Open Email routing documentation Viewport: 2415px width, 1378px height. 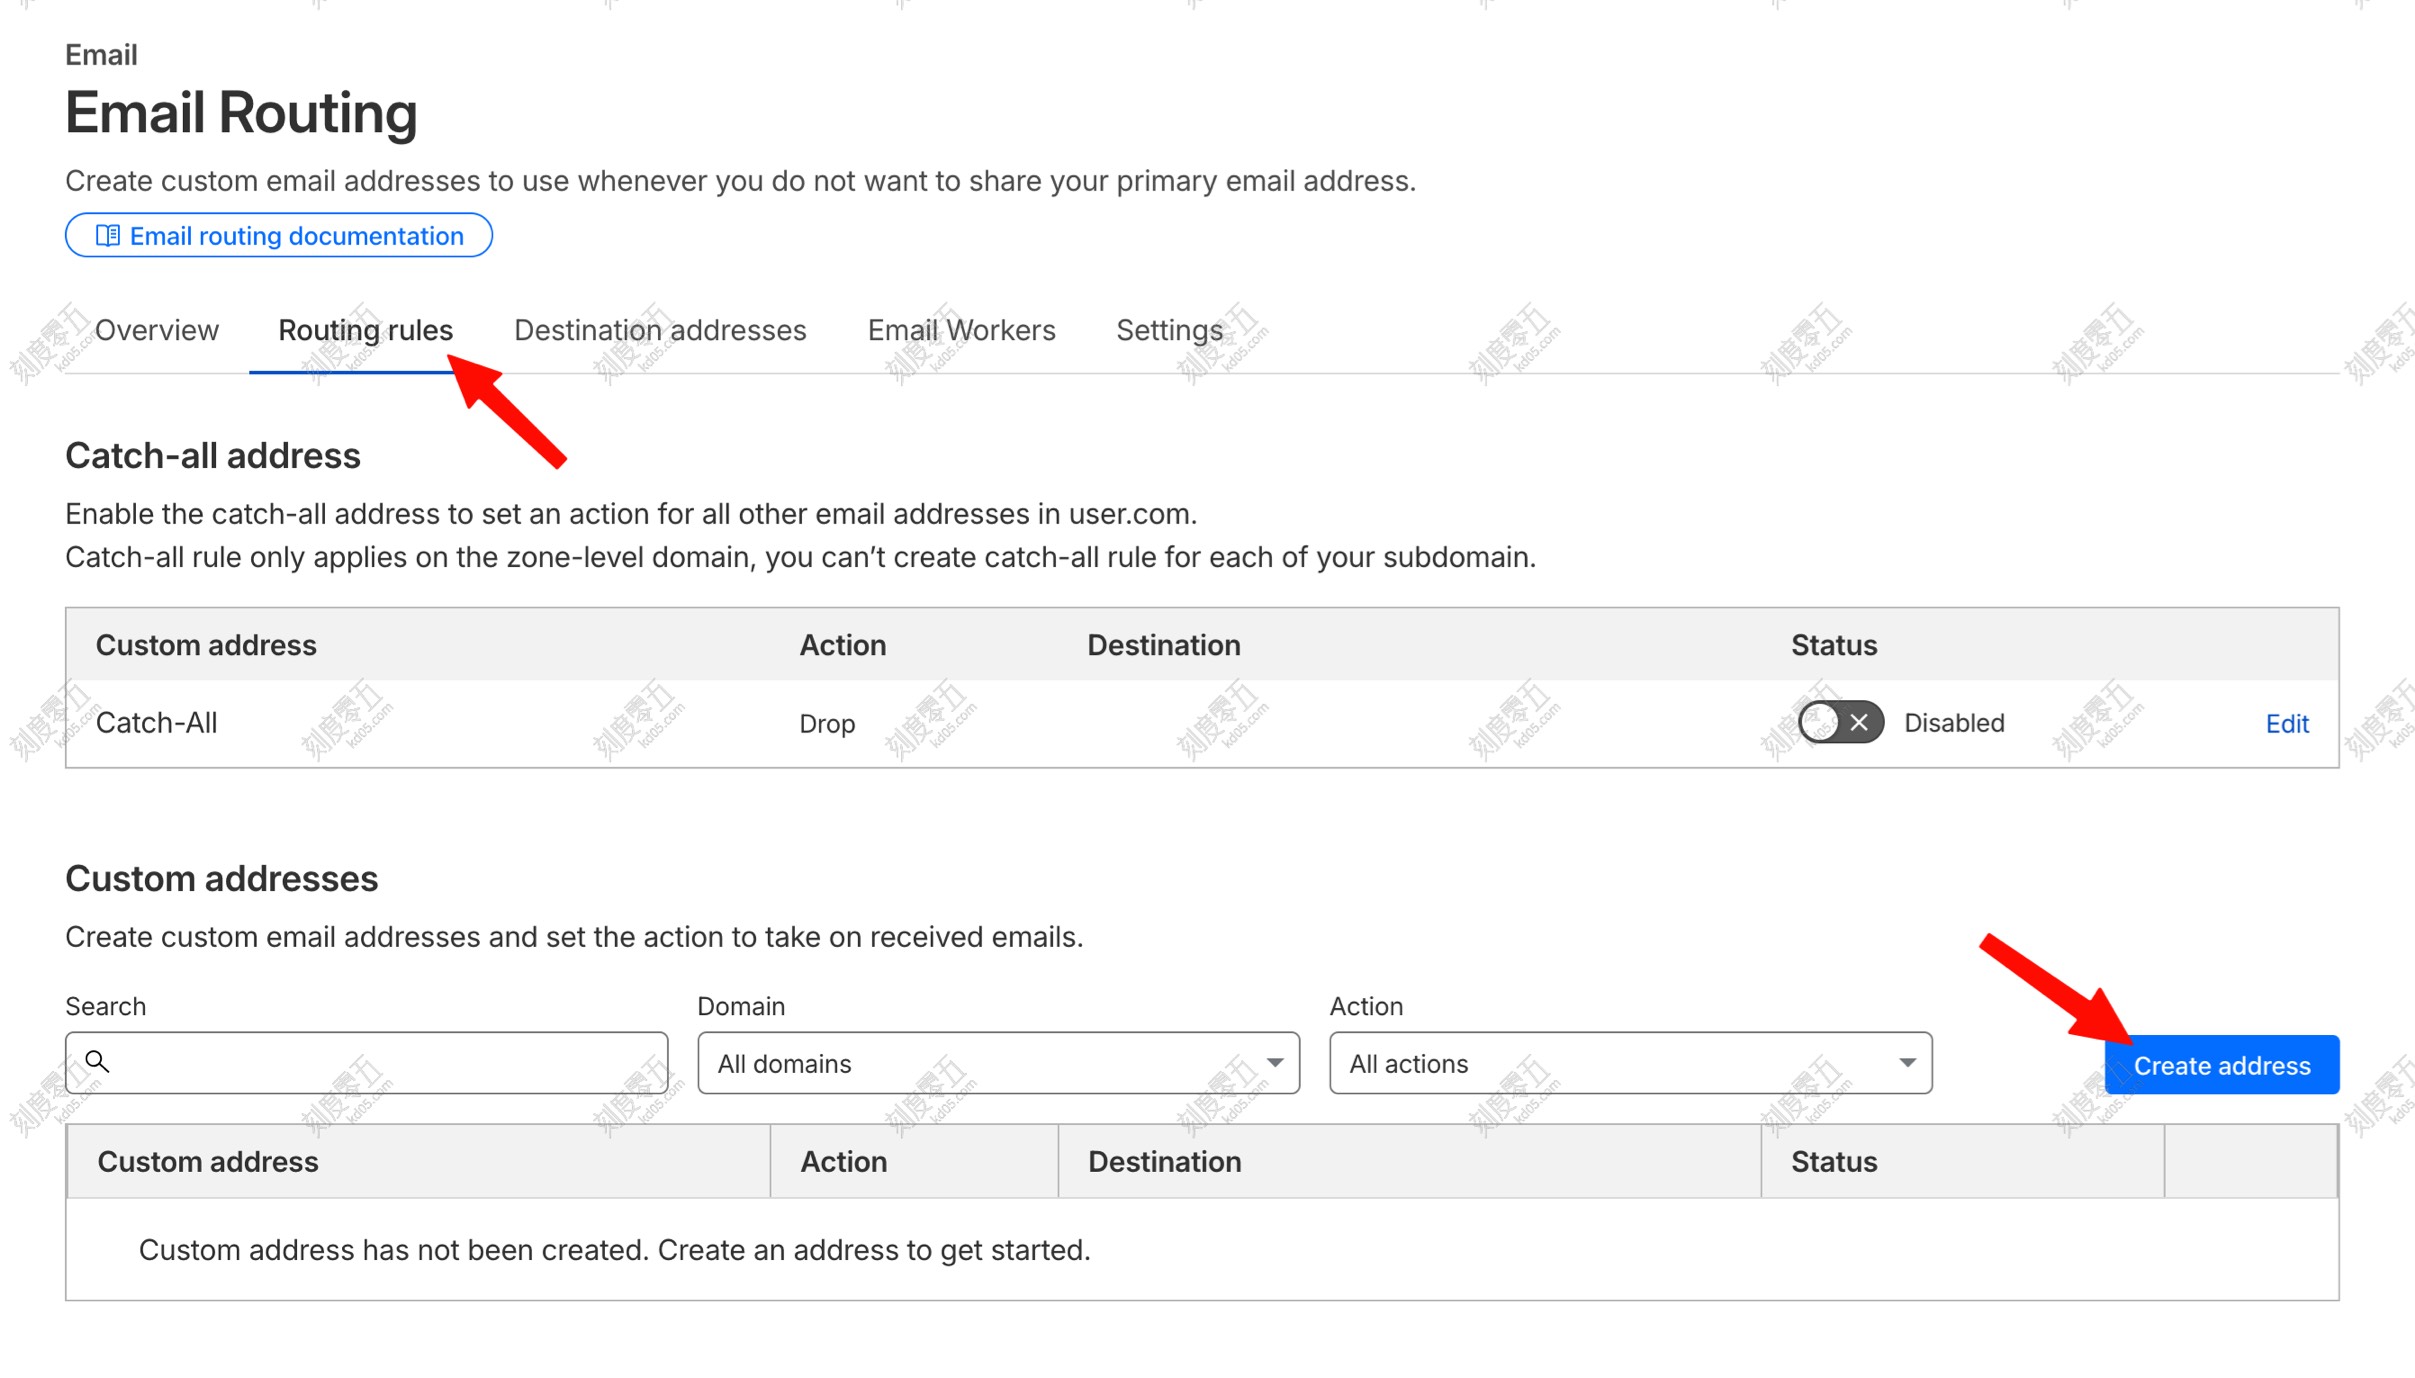(279, 235)
